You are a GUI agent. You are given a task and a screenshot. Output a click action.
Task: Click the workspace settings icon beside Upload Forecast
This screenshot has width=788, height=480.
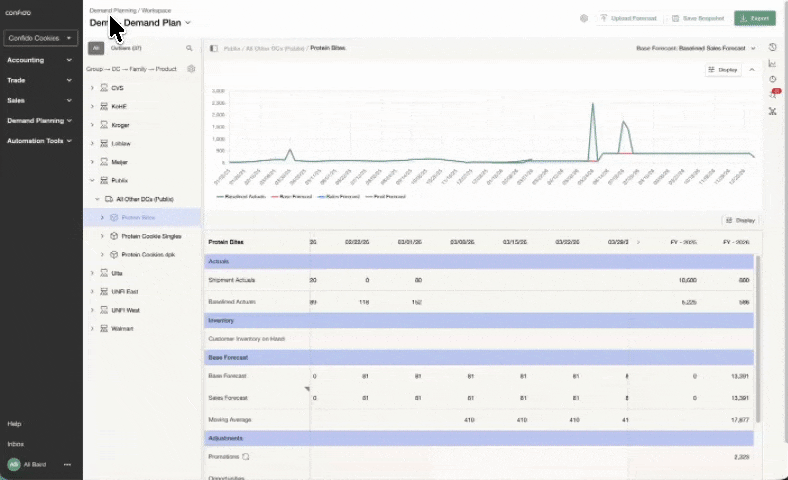coord(584,19)
